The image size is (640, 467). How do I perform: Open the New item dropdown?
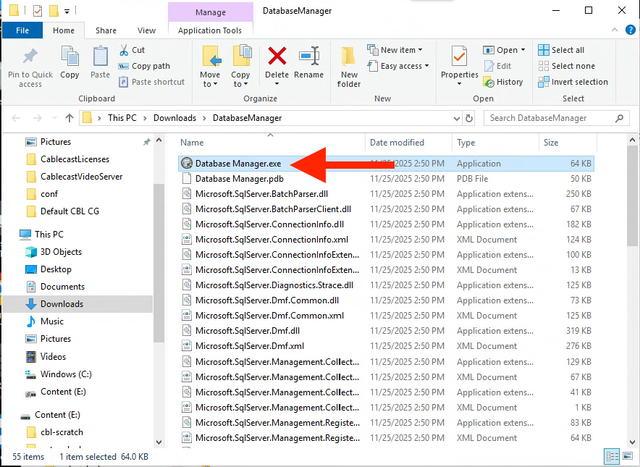click(x=394, y=50)
